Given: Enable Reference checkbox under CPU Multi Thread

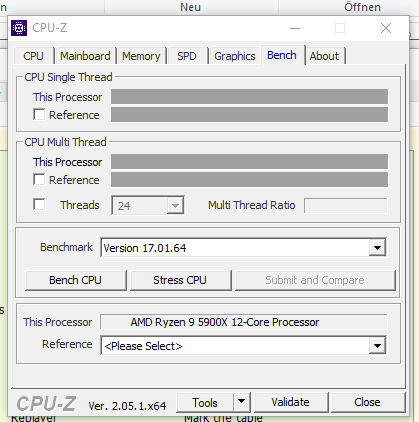Looking at the screenshot, I should point(39,180).
